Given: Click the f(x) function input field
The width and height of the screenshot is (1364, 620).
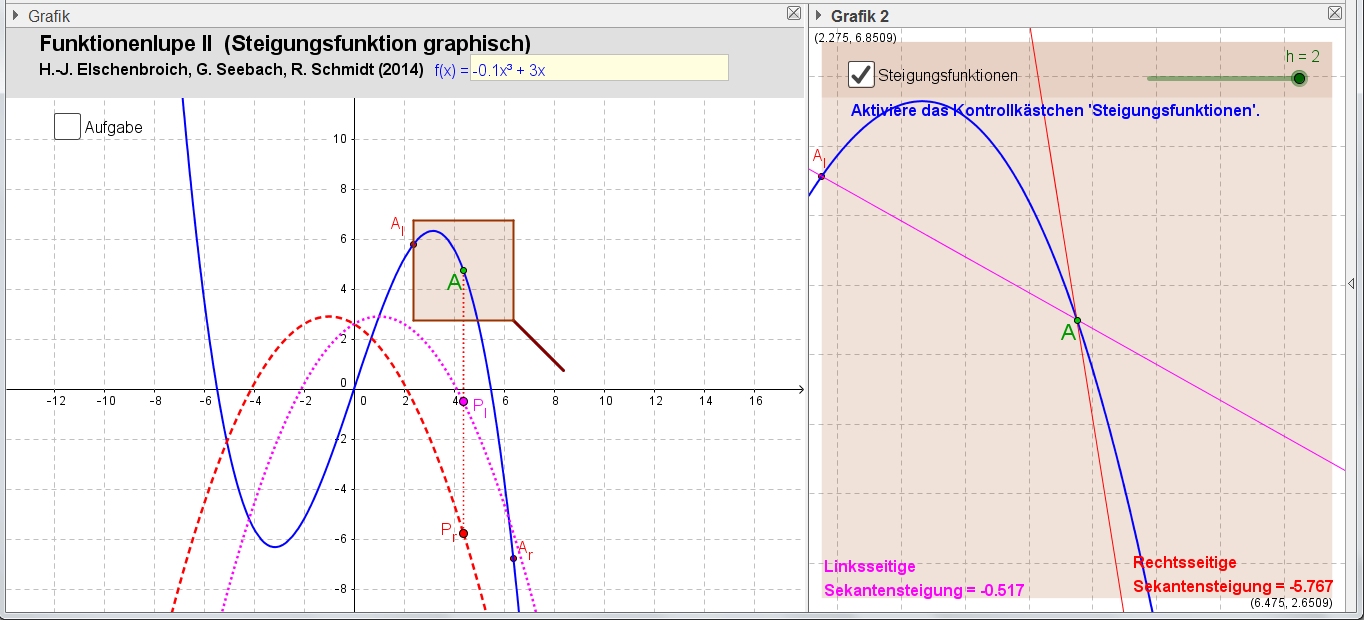Looking at the screenshot, I should pyautogui.click(x=599, y=68).
